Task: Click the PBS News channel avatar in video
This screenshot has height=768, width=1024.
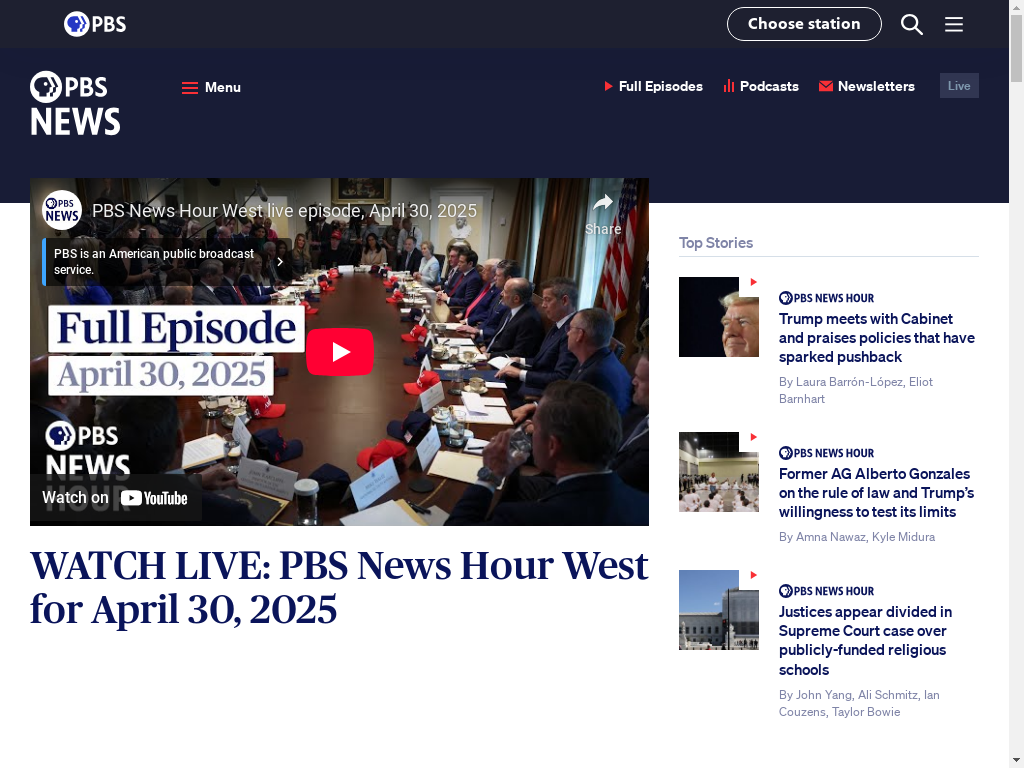Action: tap(62, 210)
